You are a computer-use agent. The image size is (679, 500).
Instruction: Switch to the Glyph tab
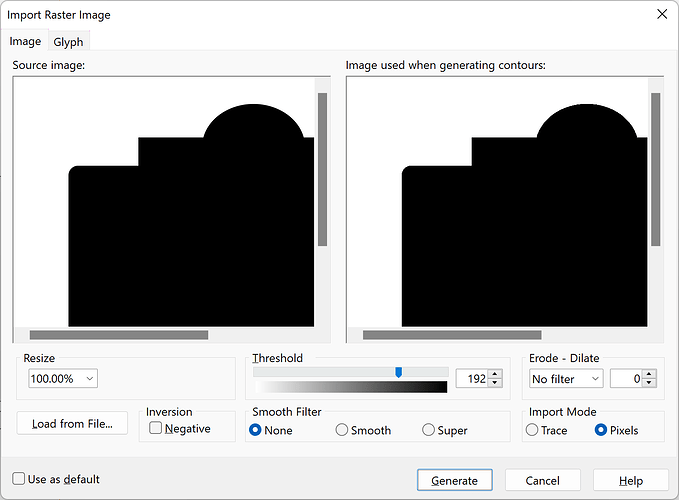pyautogui.click(x=68, y=41)
